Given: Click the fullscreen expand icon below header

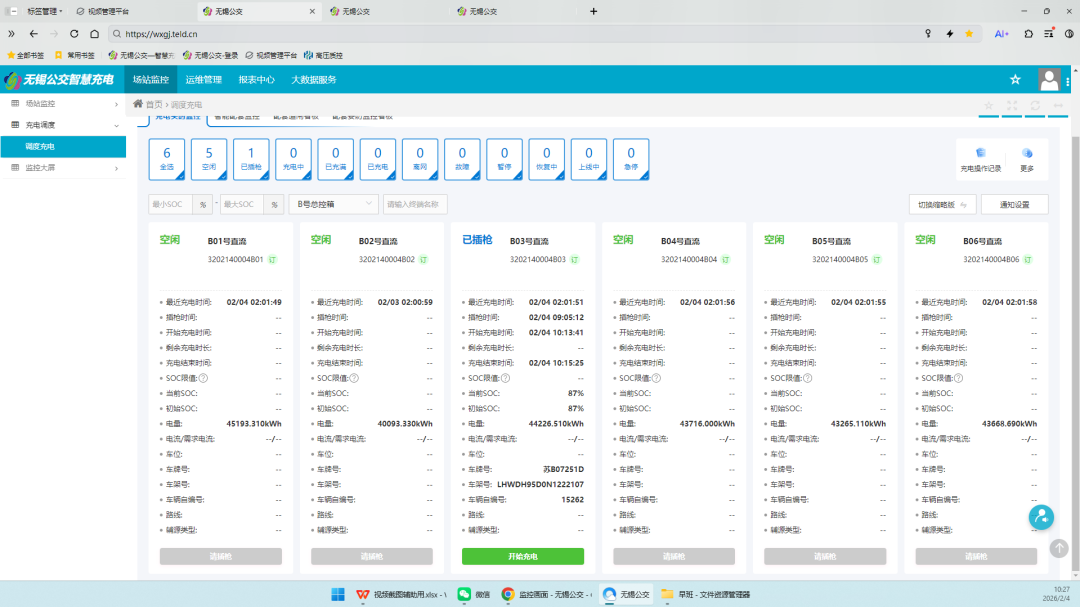Looking at the screenshot, I should coord(1012,105).
